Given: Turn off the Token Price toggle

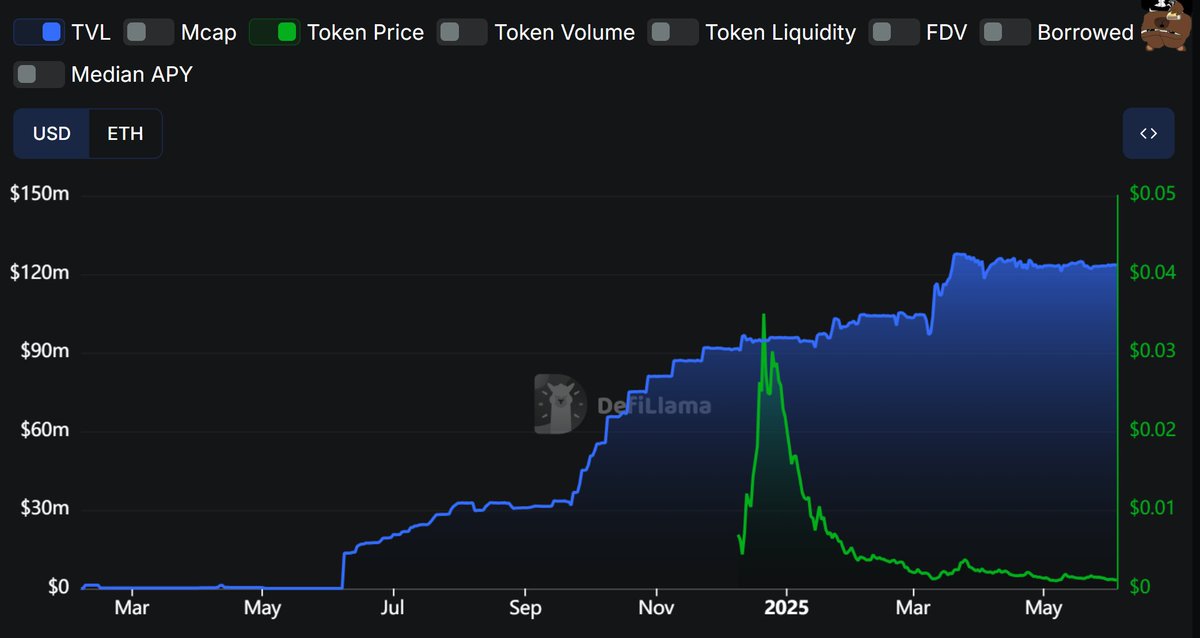Looking at the screenshot, I should point(274,32).
